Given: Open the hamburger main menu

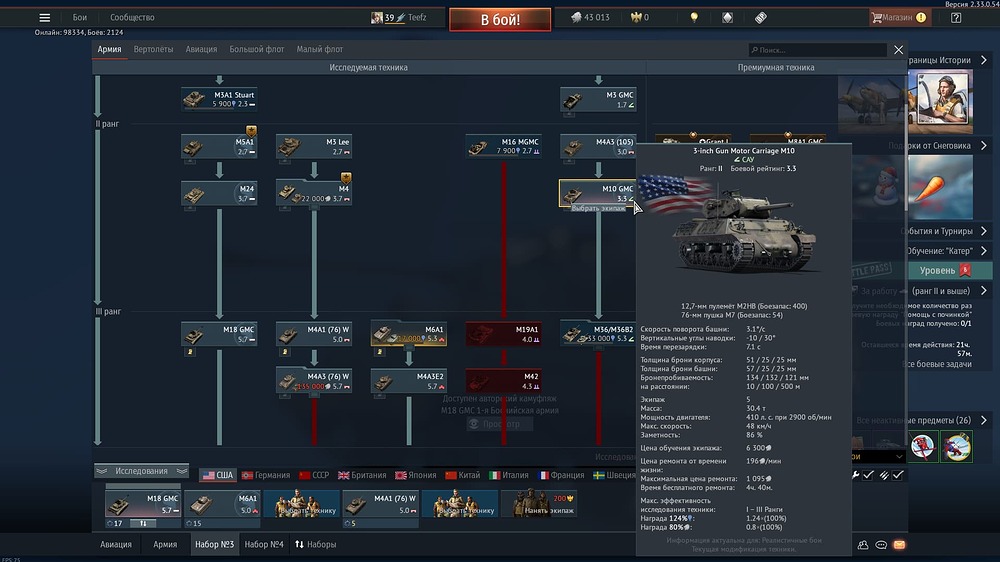Looking at the screenshot, I should 45,18.
